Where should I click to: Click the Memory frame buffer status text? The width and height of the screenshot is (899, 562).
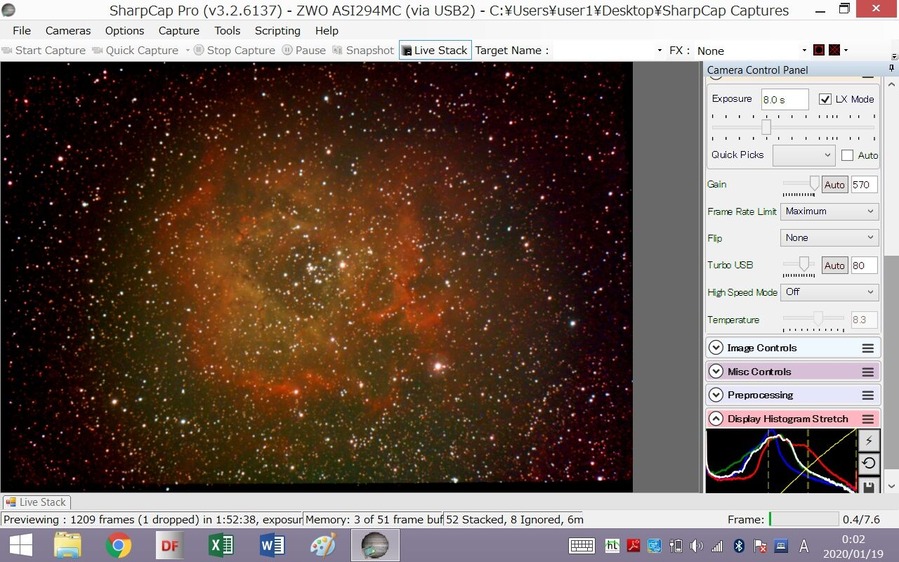click(x=373, y=520)
